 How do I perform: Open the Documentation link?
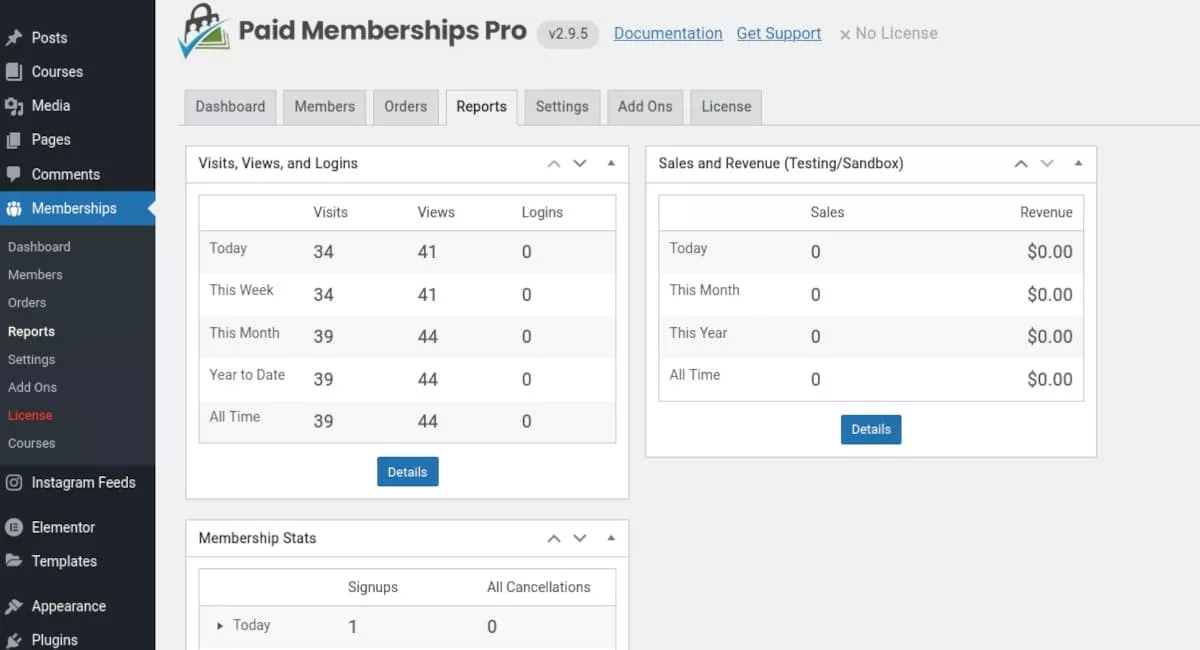pyautogui.click(x=668, y=34)
